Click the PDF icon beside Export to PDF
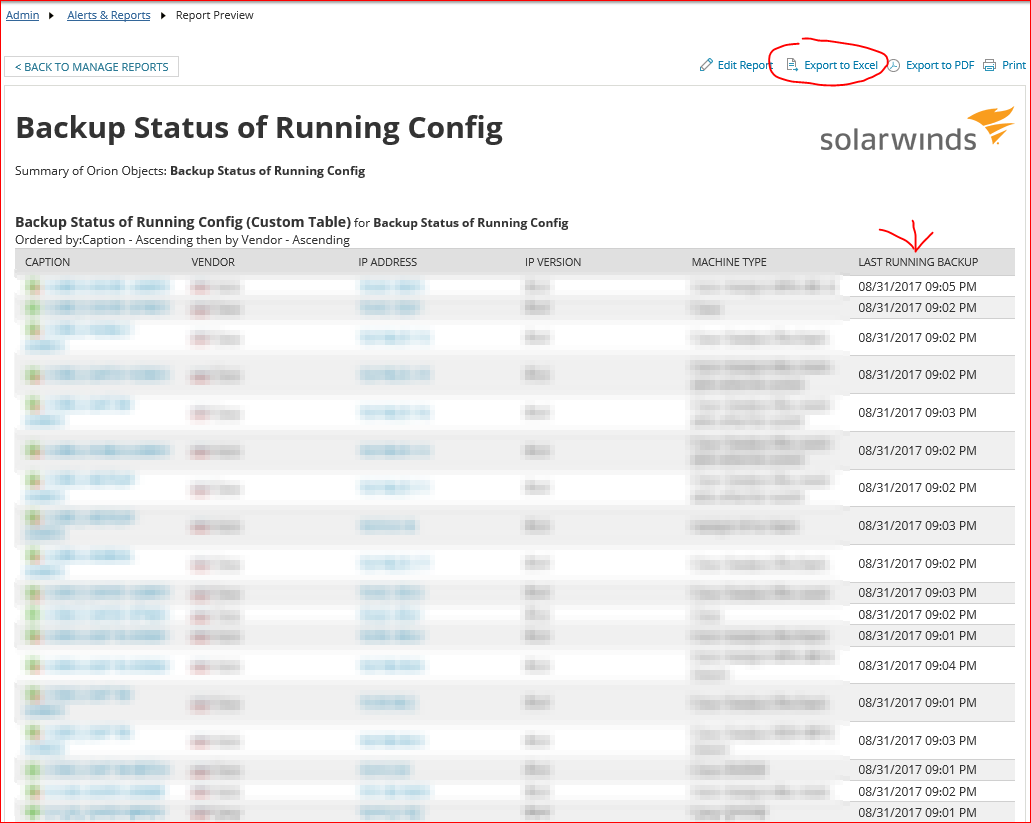Viewport: 1031px width, 823px height. 894,66
